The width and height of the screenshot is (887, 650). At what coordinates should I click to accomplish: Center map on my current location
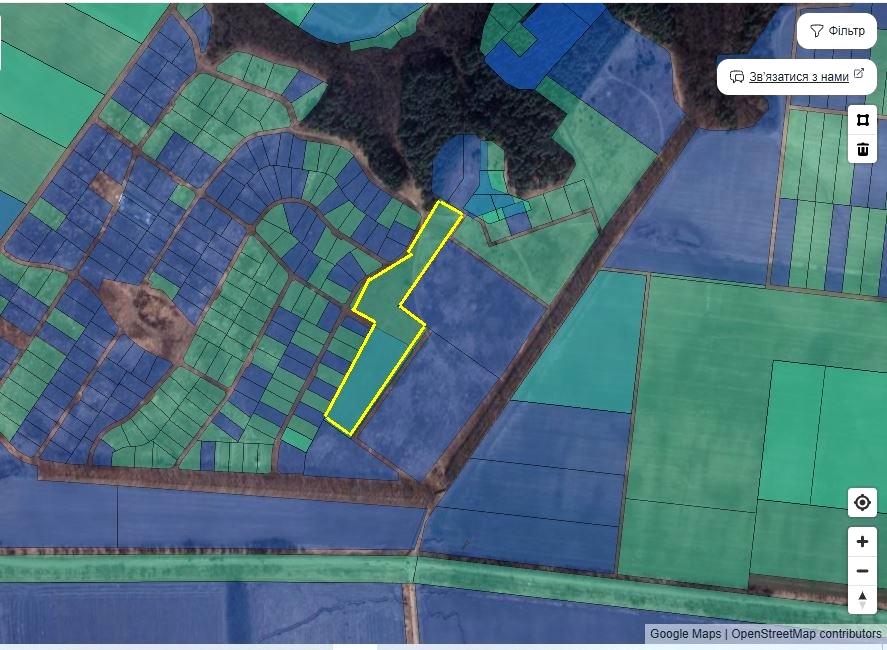coord(862,503)
